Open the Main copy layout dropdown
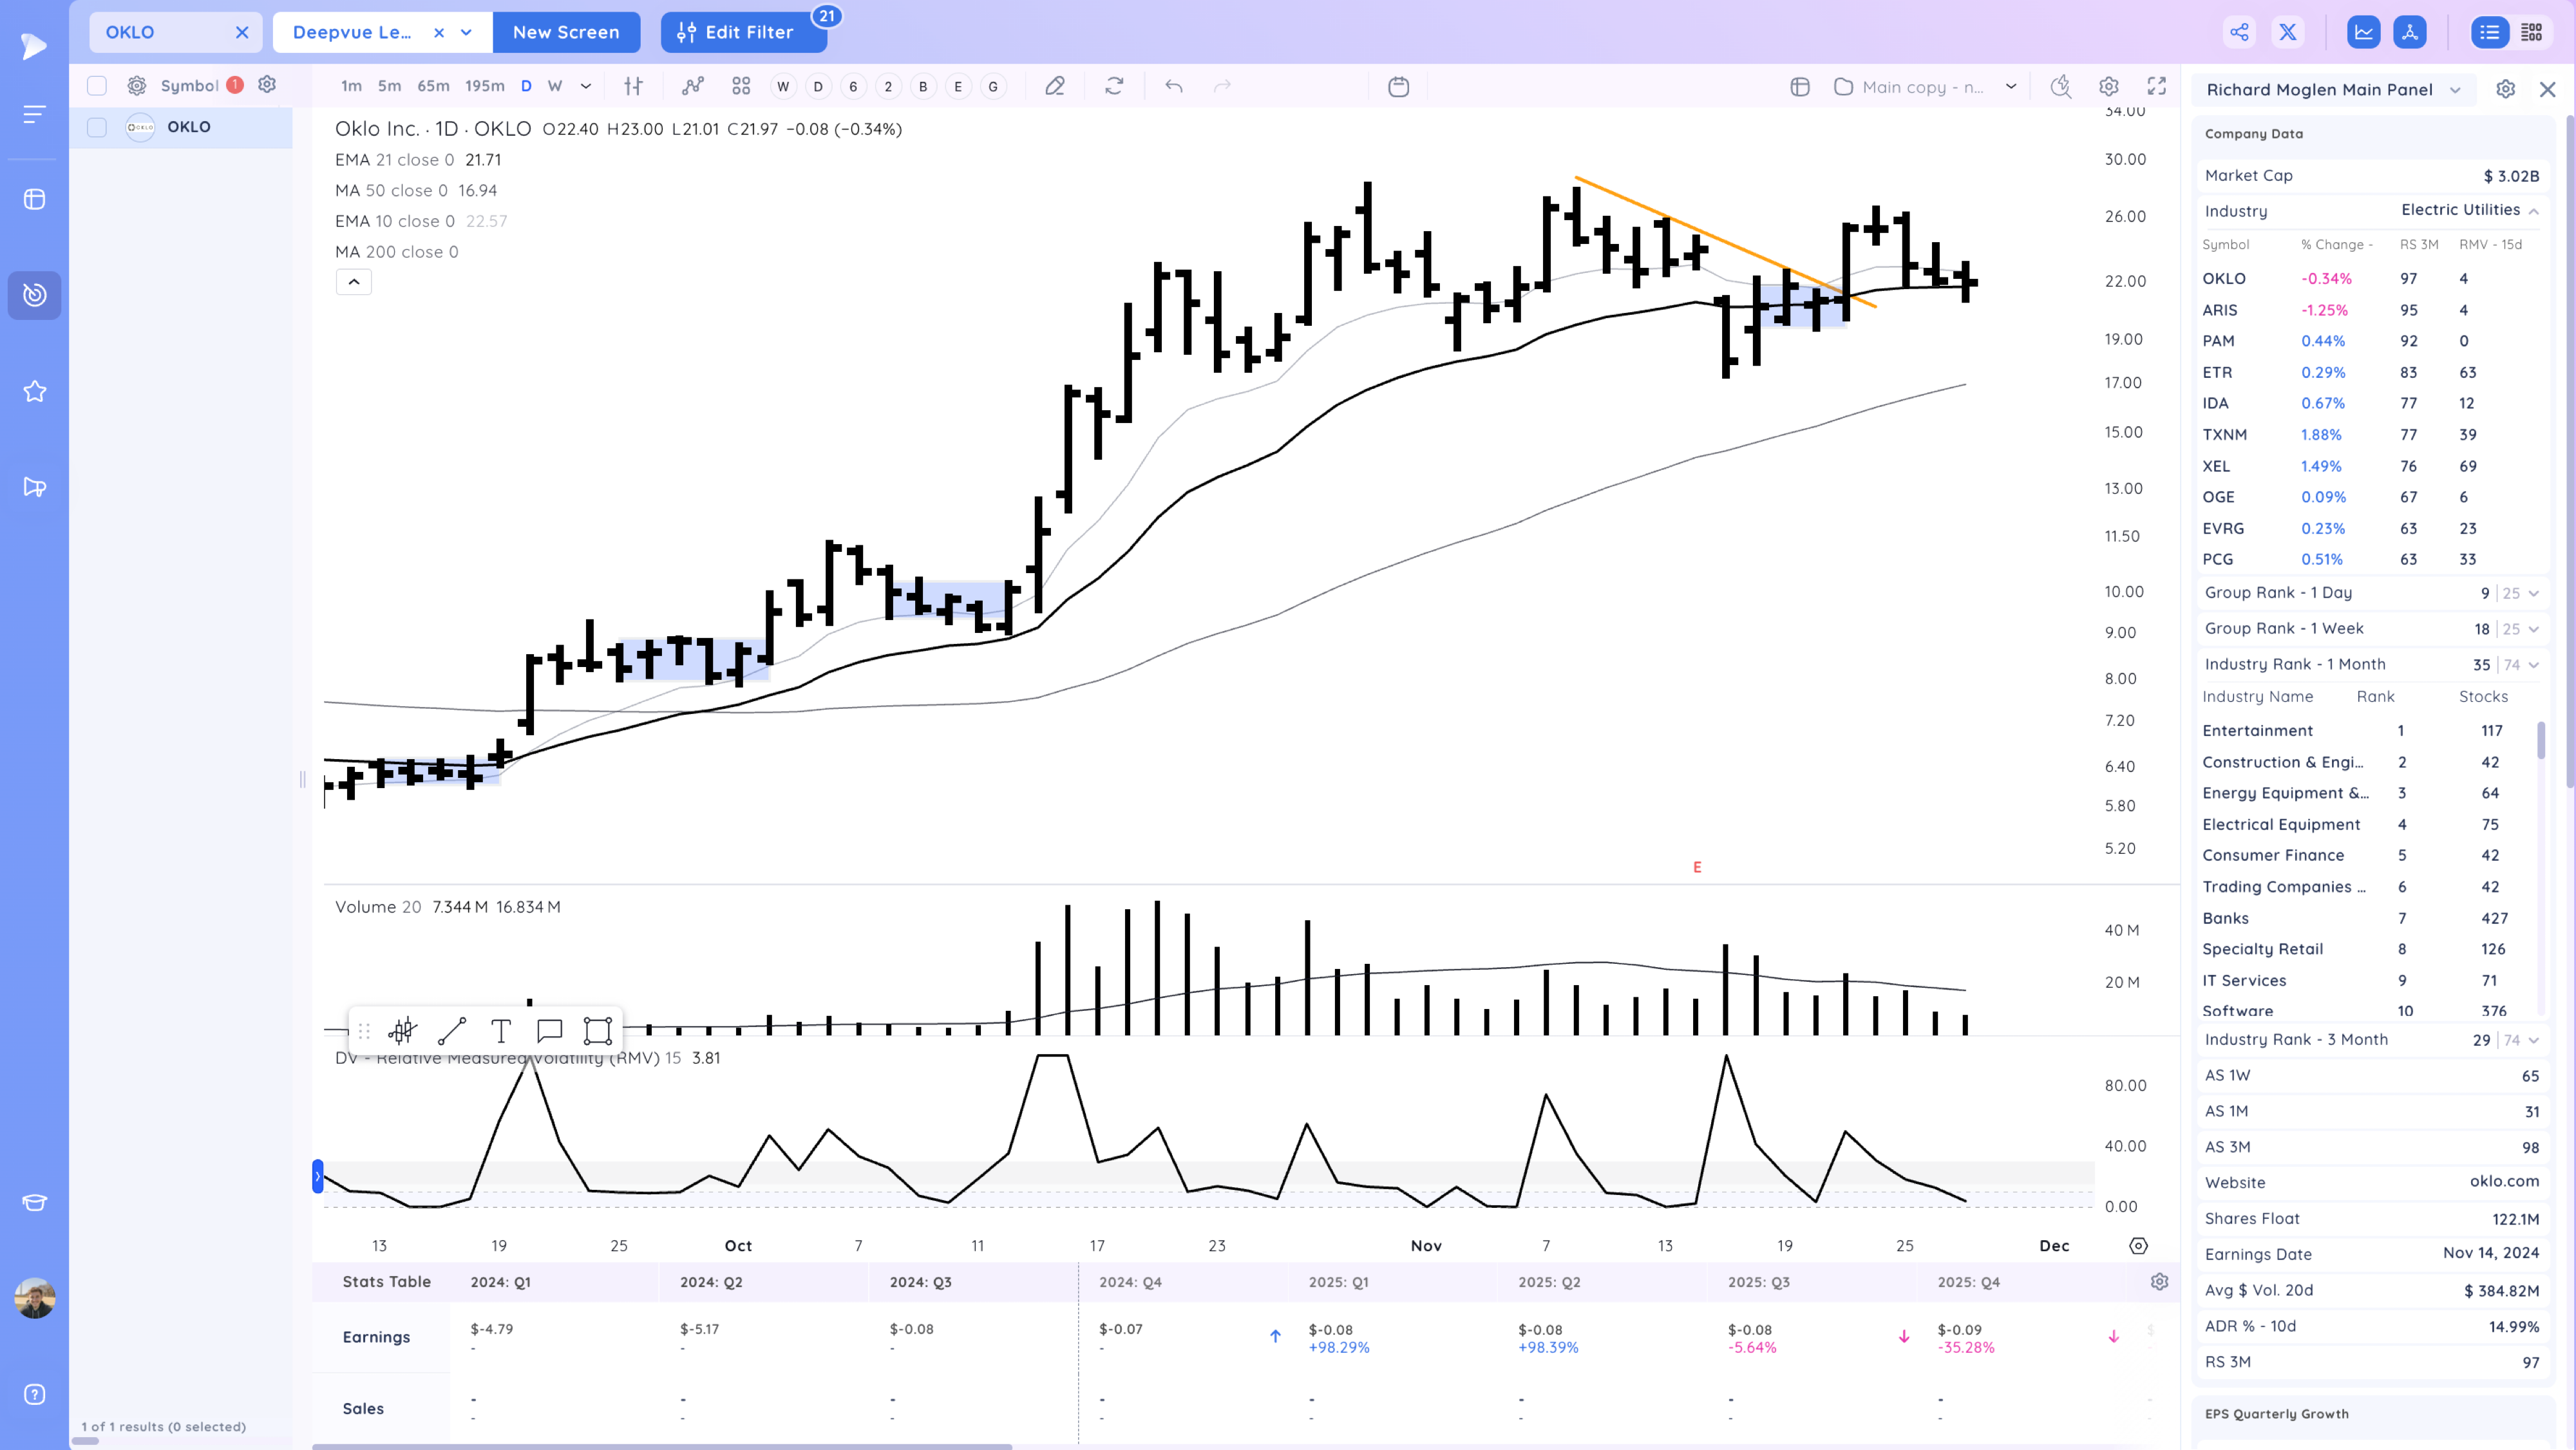Screen dimensions: 2576x1450 point(2010,86)
